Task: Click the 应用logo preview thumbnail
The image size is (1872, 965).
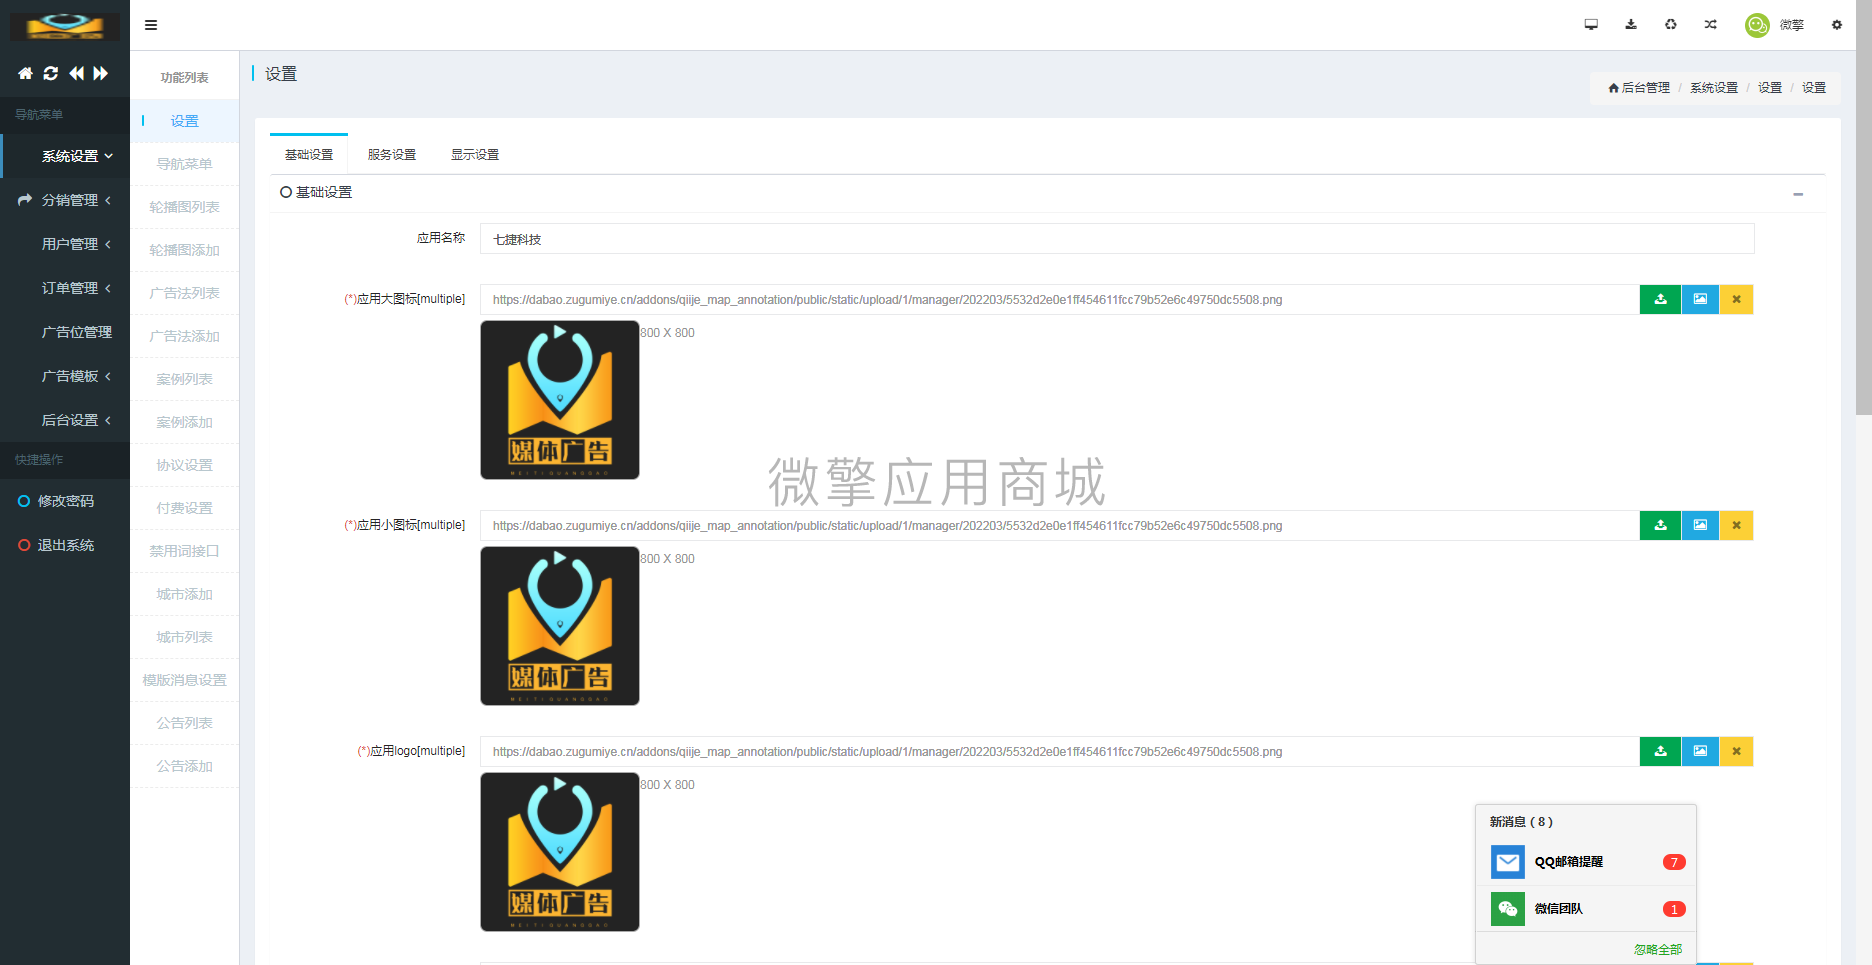Action: click(560, 852)
